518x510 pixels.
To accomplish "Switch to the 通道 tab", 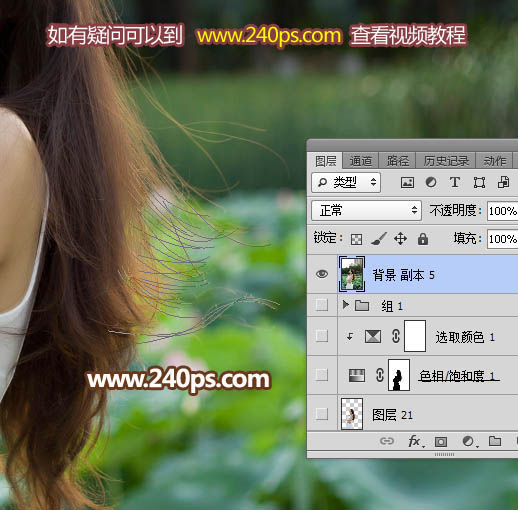I will click(x=360, y=161).
